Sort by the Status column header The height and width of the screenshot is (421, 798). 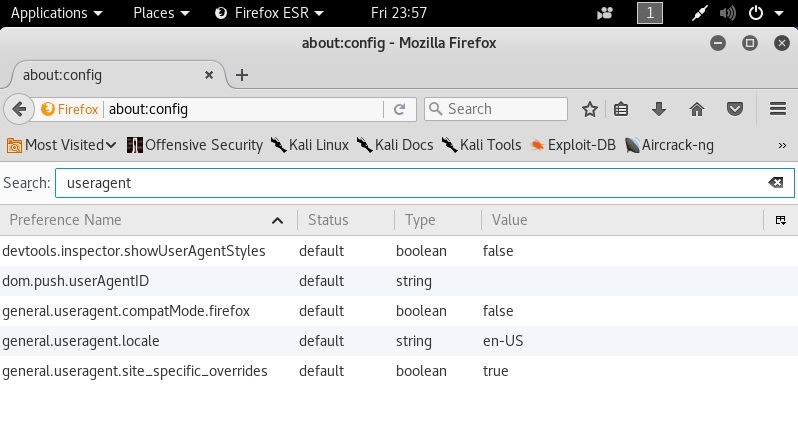click(346, 220)
